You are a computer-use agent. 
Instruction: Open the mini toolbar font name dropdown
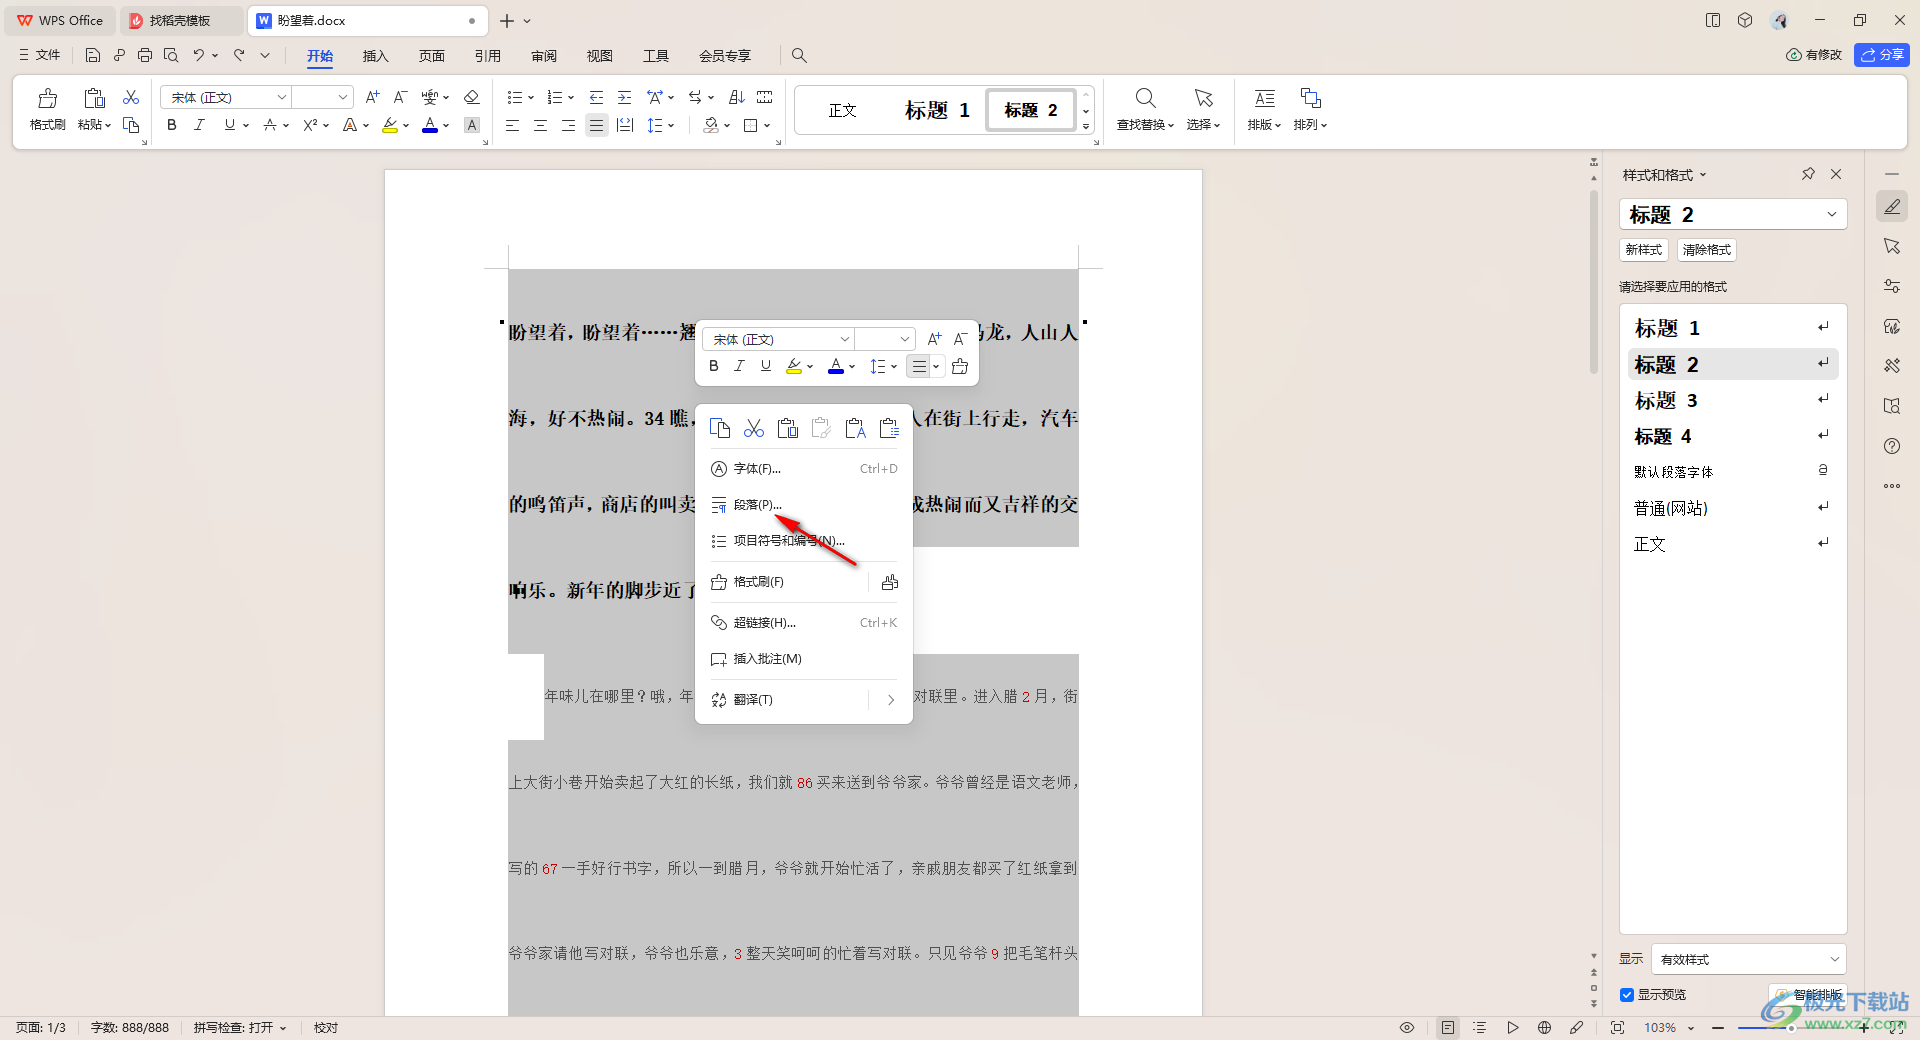[x=844, y=340]
